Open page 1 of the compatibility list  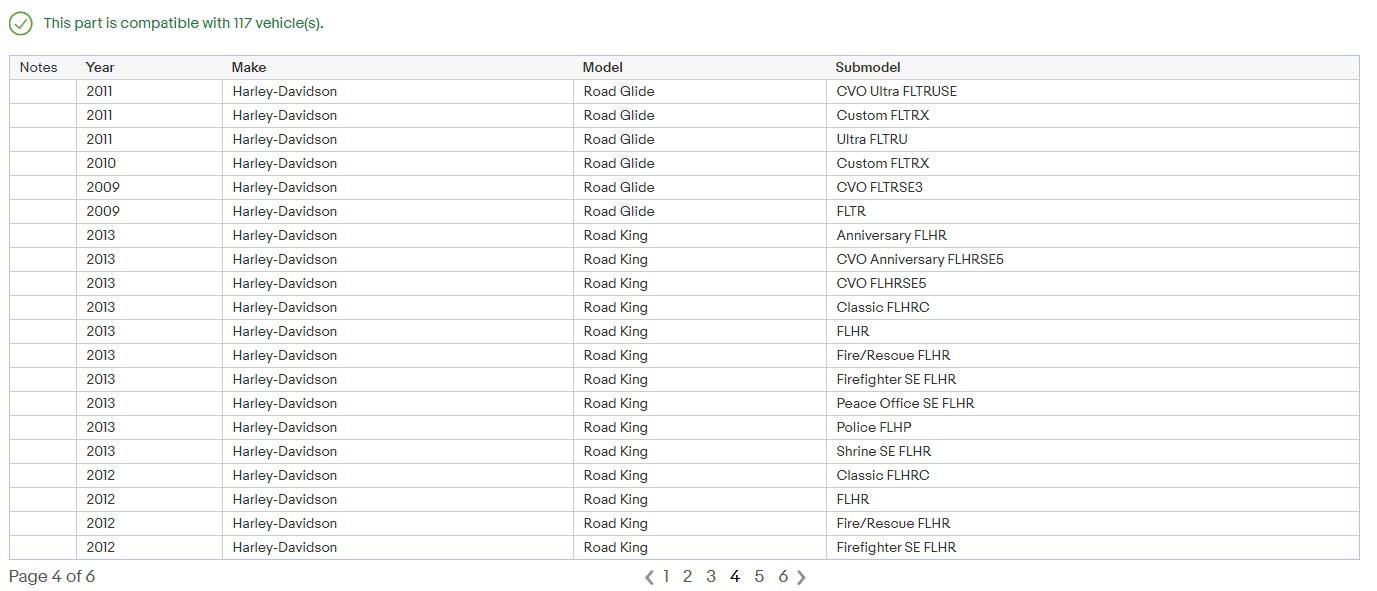(666, 576)
